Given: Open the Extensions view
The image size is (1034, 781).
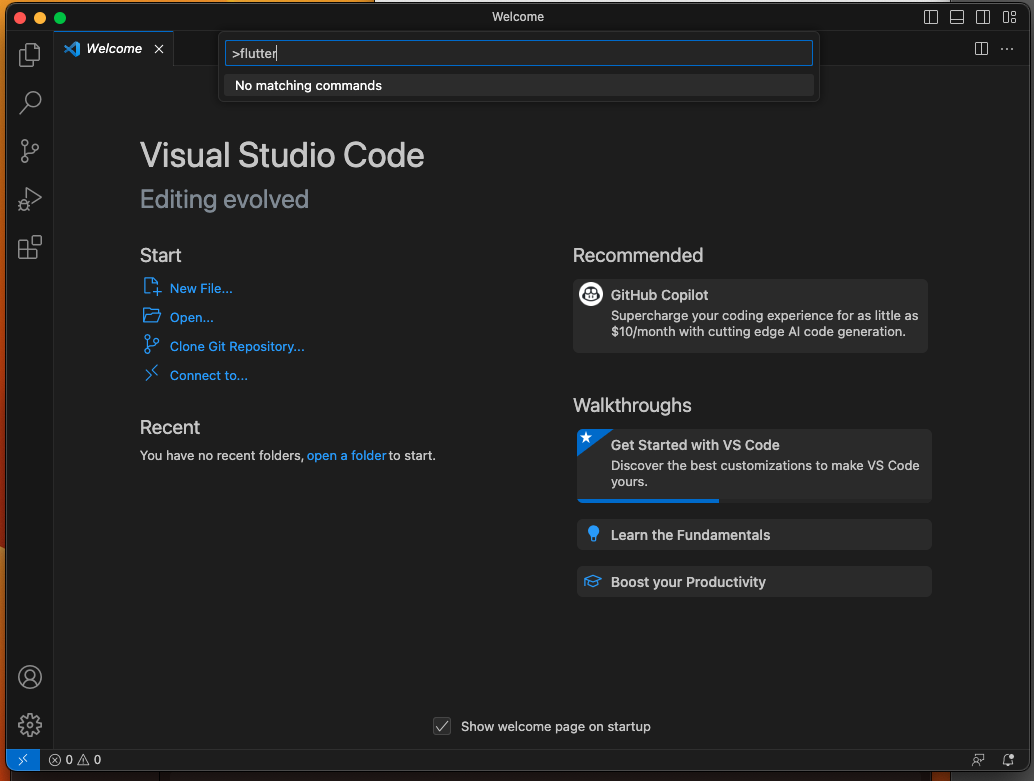Looking at the screenshot, I should point(30,247).
